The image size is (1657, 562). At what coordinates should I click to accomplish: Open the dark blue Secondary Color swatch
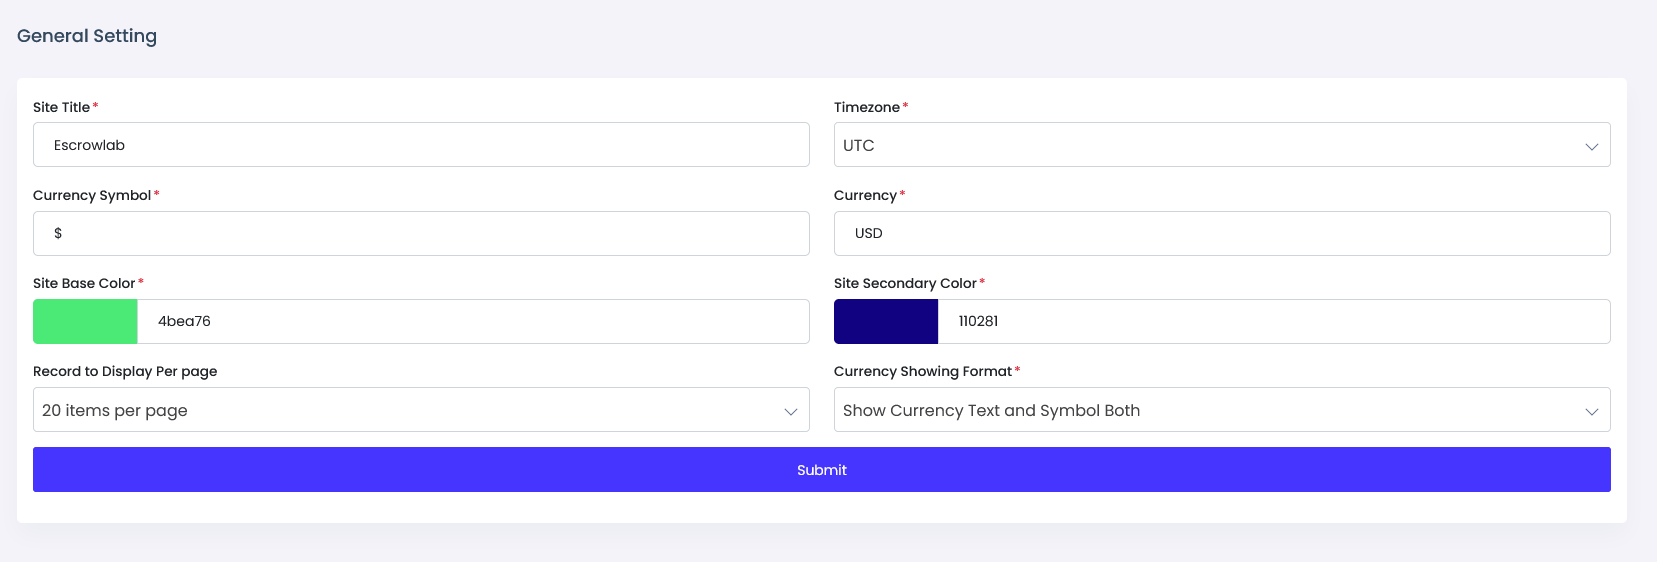click(886, 321)
